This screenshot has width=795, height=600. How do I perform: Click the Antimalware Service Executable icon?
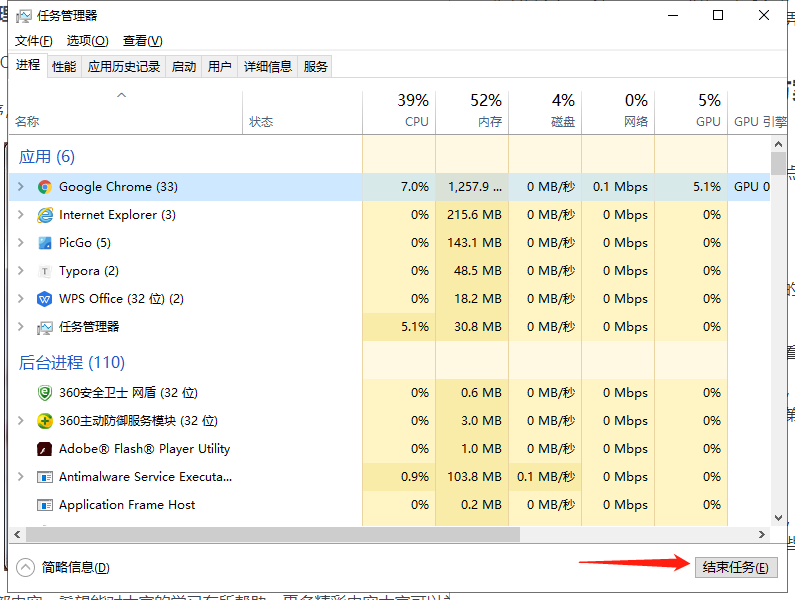45,477
